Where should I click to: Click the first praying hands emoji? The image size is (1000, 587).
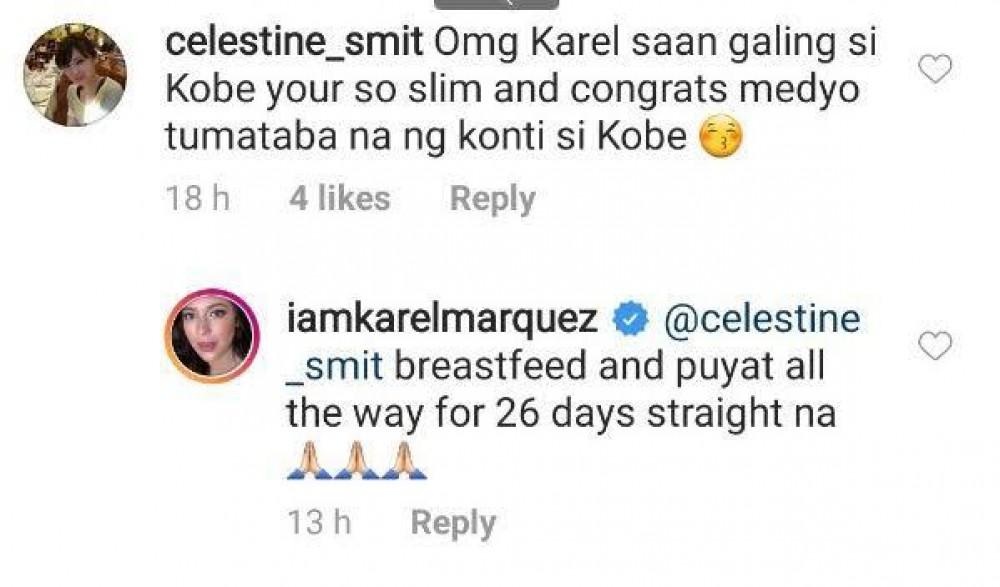coord(310,463)
